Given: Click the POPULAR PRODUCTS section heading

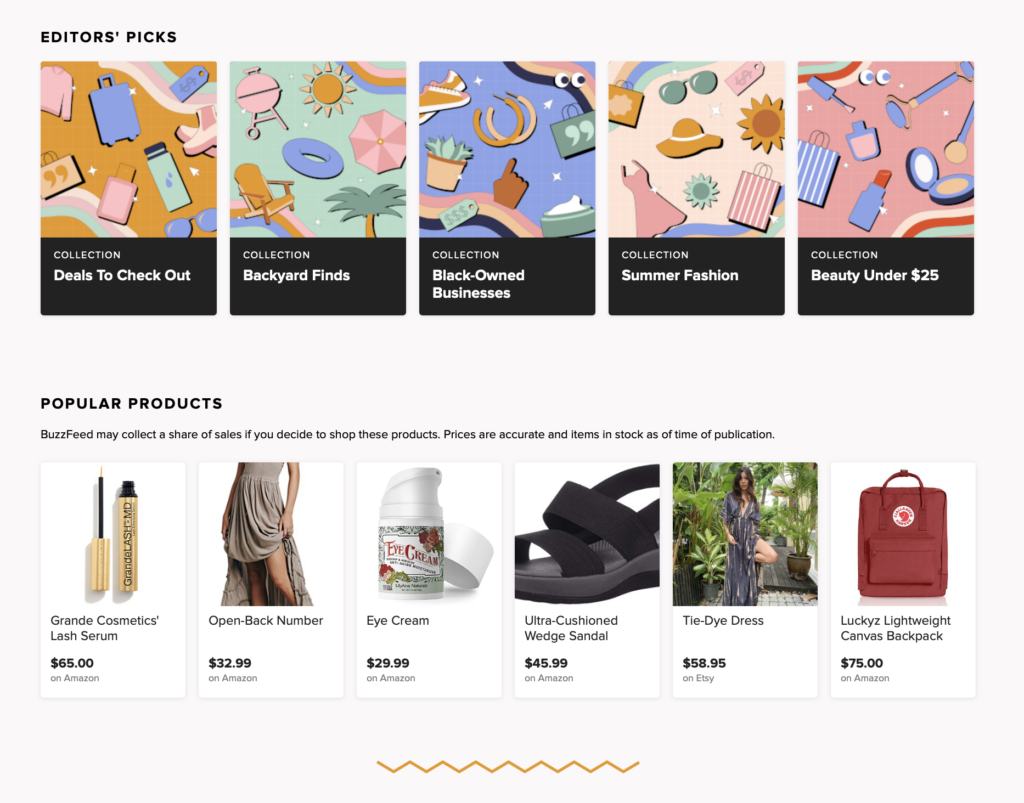Looking at the screenshot, I should point(131,403).
